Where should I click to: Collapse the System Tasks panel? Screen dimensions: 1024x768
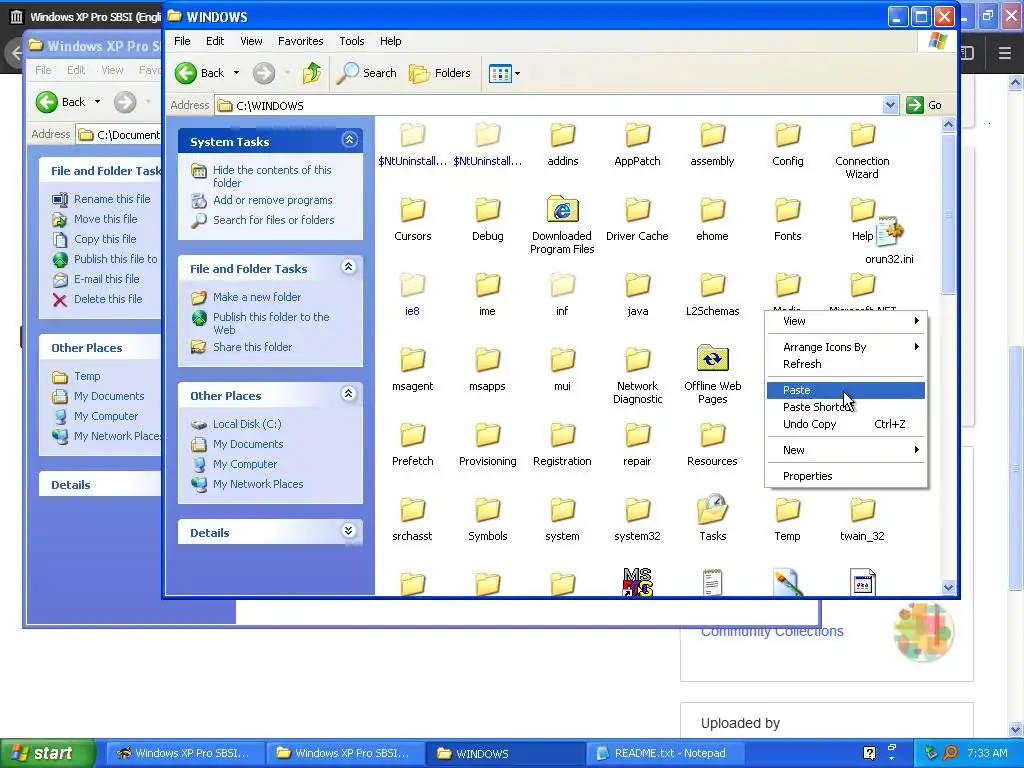(349, 140)
